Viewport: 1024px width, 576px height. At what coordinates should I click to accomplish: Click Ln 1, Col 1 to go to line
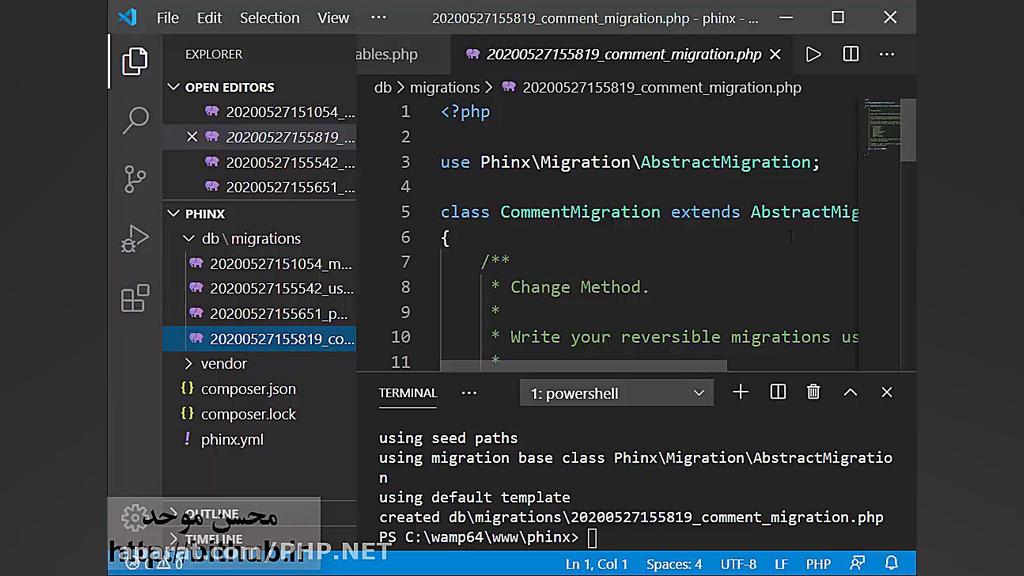(597, 563)
